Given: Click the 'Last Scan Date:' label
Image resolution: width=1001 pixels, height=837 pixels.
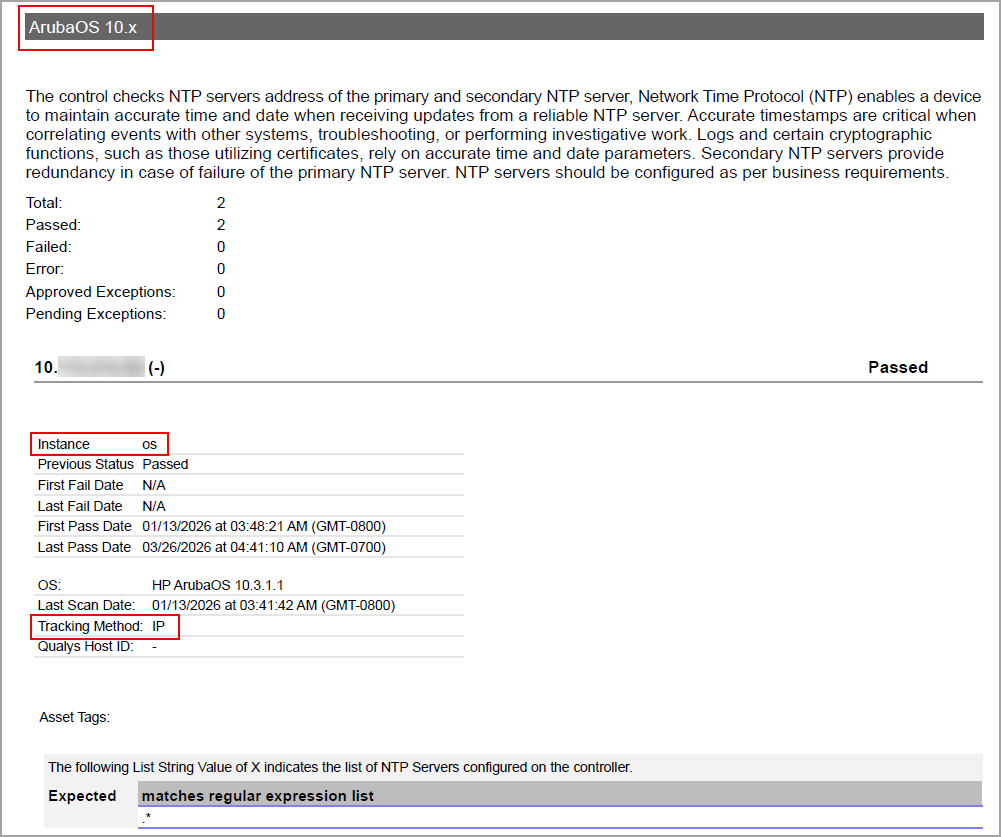Looking at the screenshot, I should tap(86, 605).
